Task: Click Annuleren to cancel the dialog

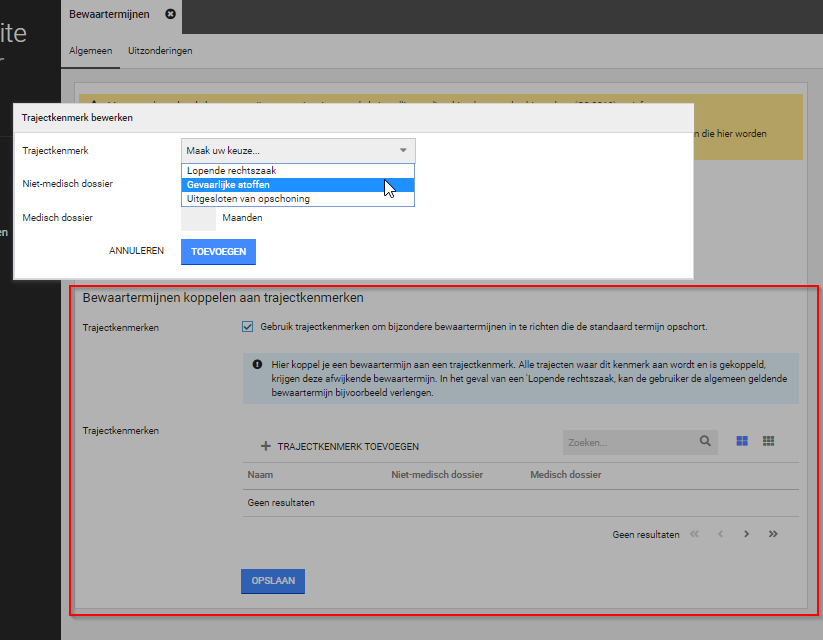Action: click(x=136, y=251)
